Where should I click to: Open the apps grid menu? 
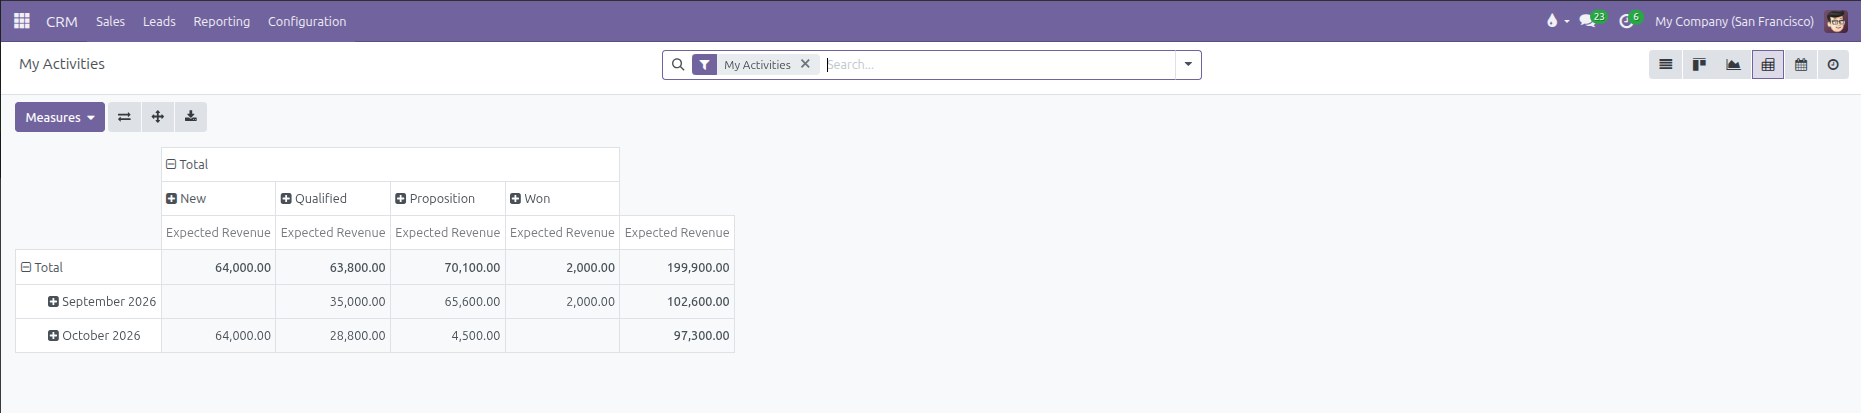[x=21, y=21]
